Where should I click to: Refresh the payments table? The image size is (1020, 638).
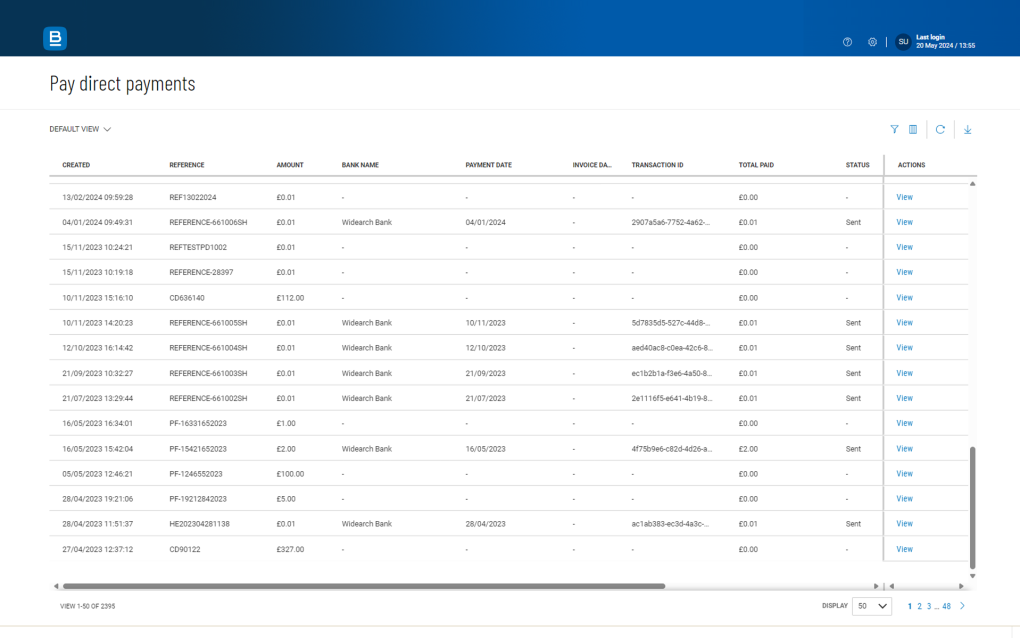point(940,129)
